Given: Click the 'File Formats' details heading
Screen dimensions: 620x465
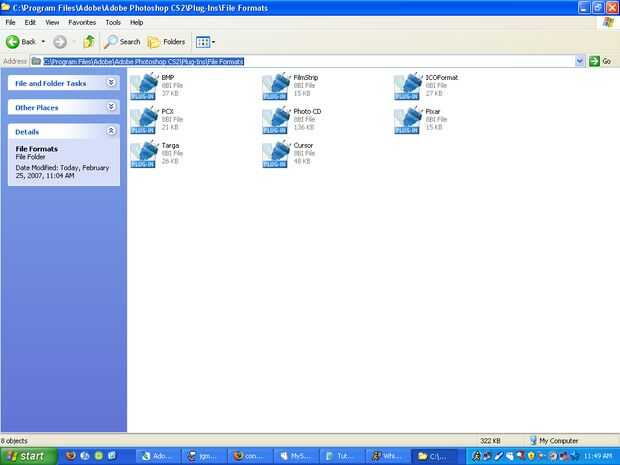Looking at the screenshot, I should (x=37, y=149).
